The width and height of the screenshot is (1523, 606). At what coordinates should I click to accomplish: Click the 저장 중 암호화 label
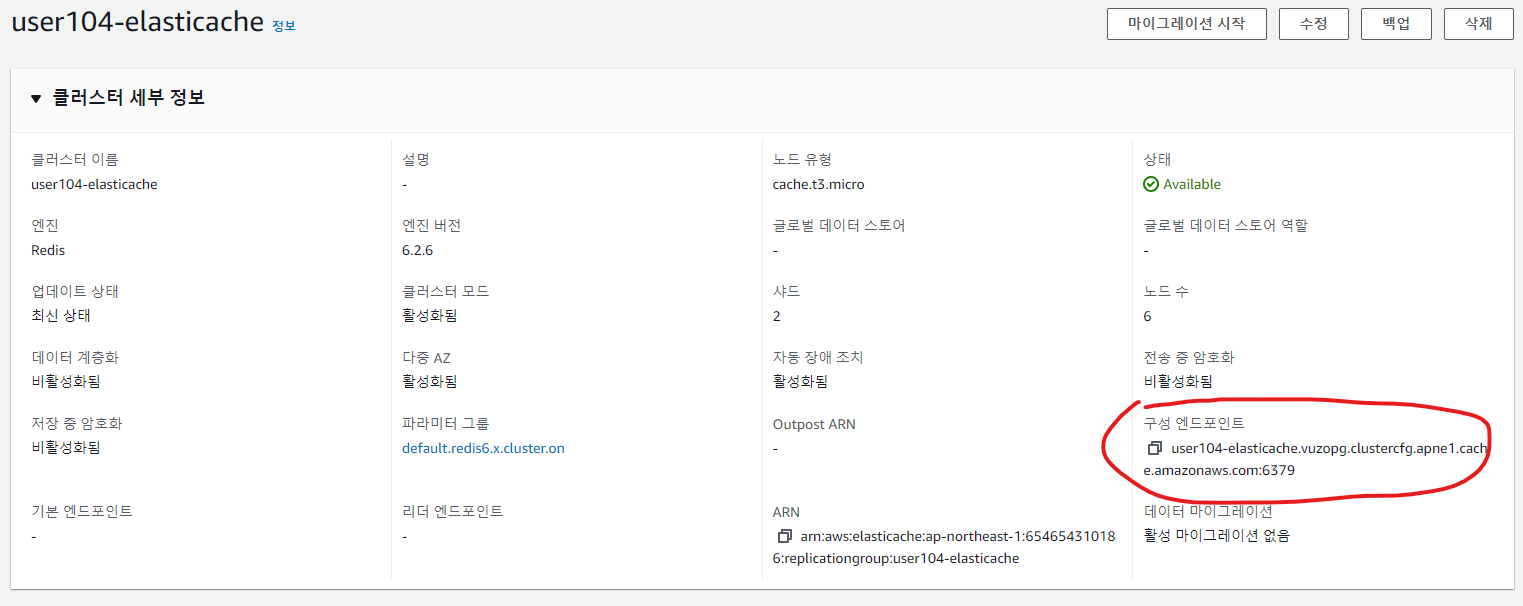click(x=77, y=424)
